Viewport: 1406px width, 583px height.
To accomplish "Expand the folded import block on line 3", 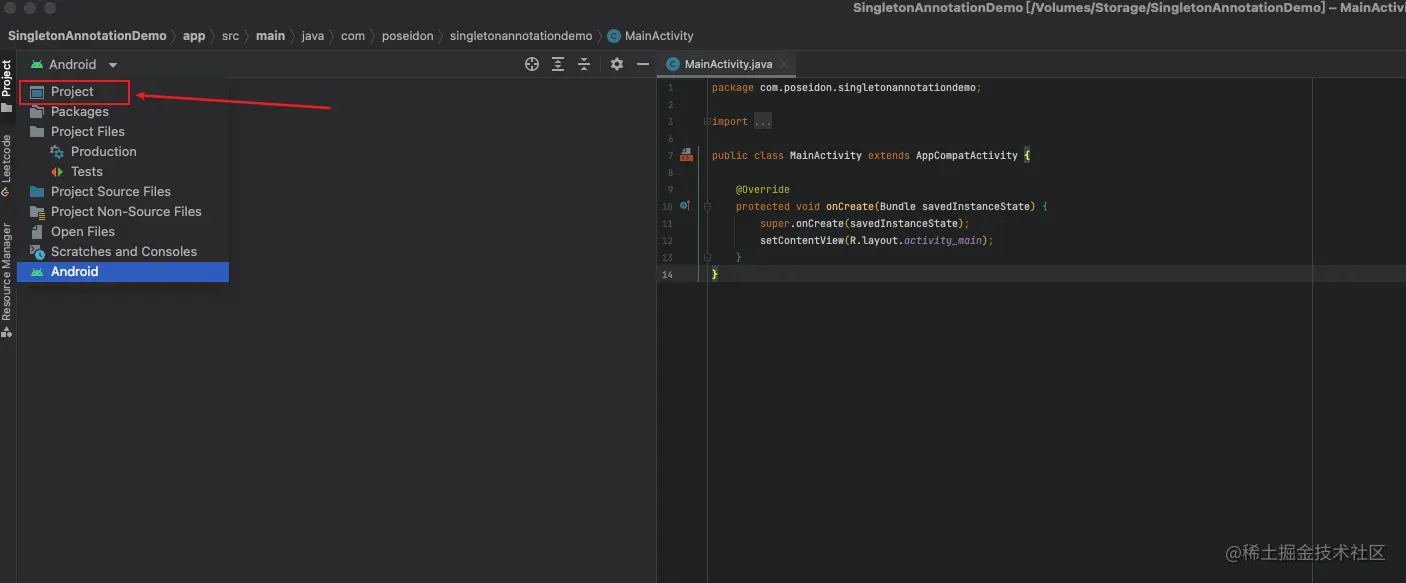I will coord(706,121).
